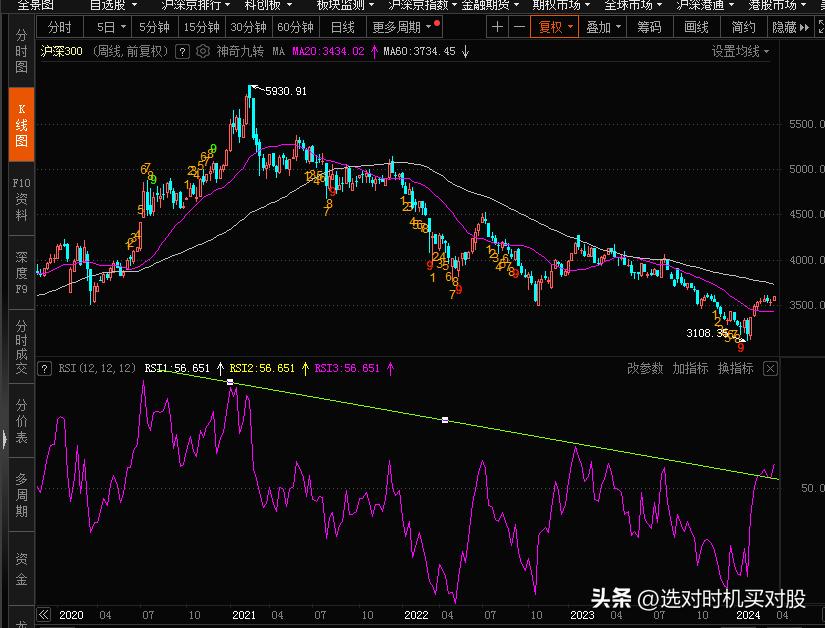
Task: Click the 5000.0 level on price axis
Action: pyautogui.click(x=806, y=169)
